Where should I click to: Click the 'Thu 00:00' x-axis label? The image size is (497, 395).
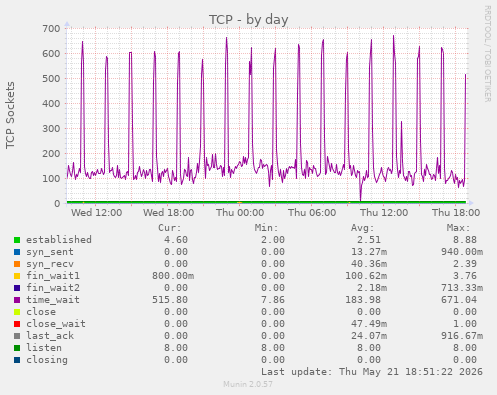tap(240, 213)
